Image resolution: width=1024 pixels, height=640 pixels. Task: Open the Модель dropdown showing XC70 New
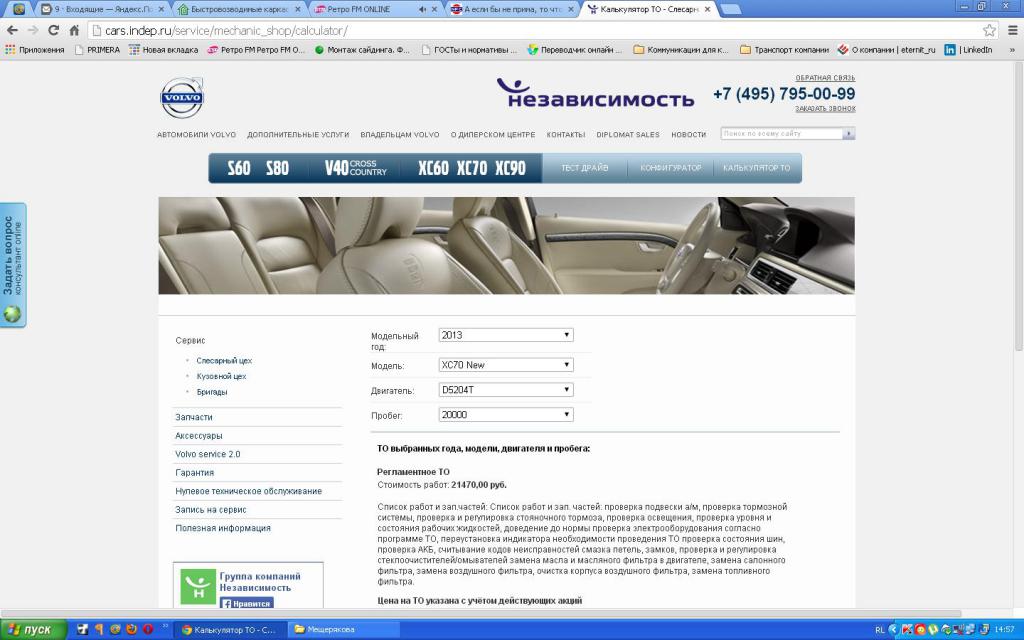pyautogui.click(x=506, y=365)
